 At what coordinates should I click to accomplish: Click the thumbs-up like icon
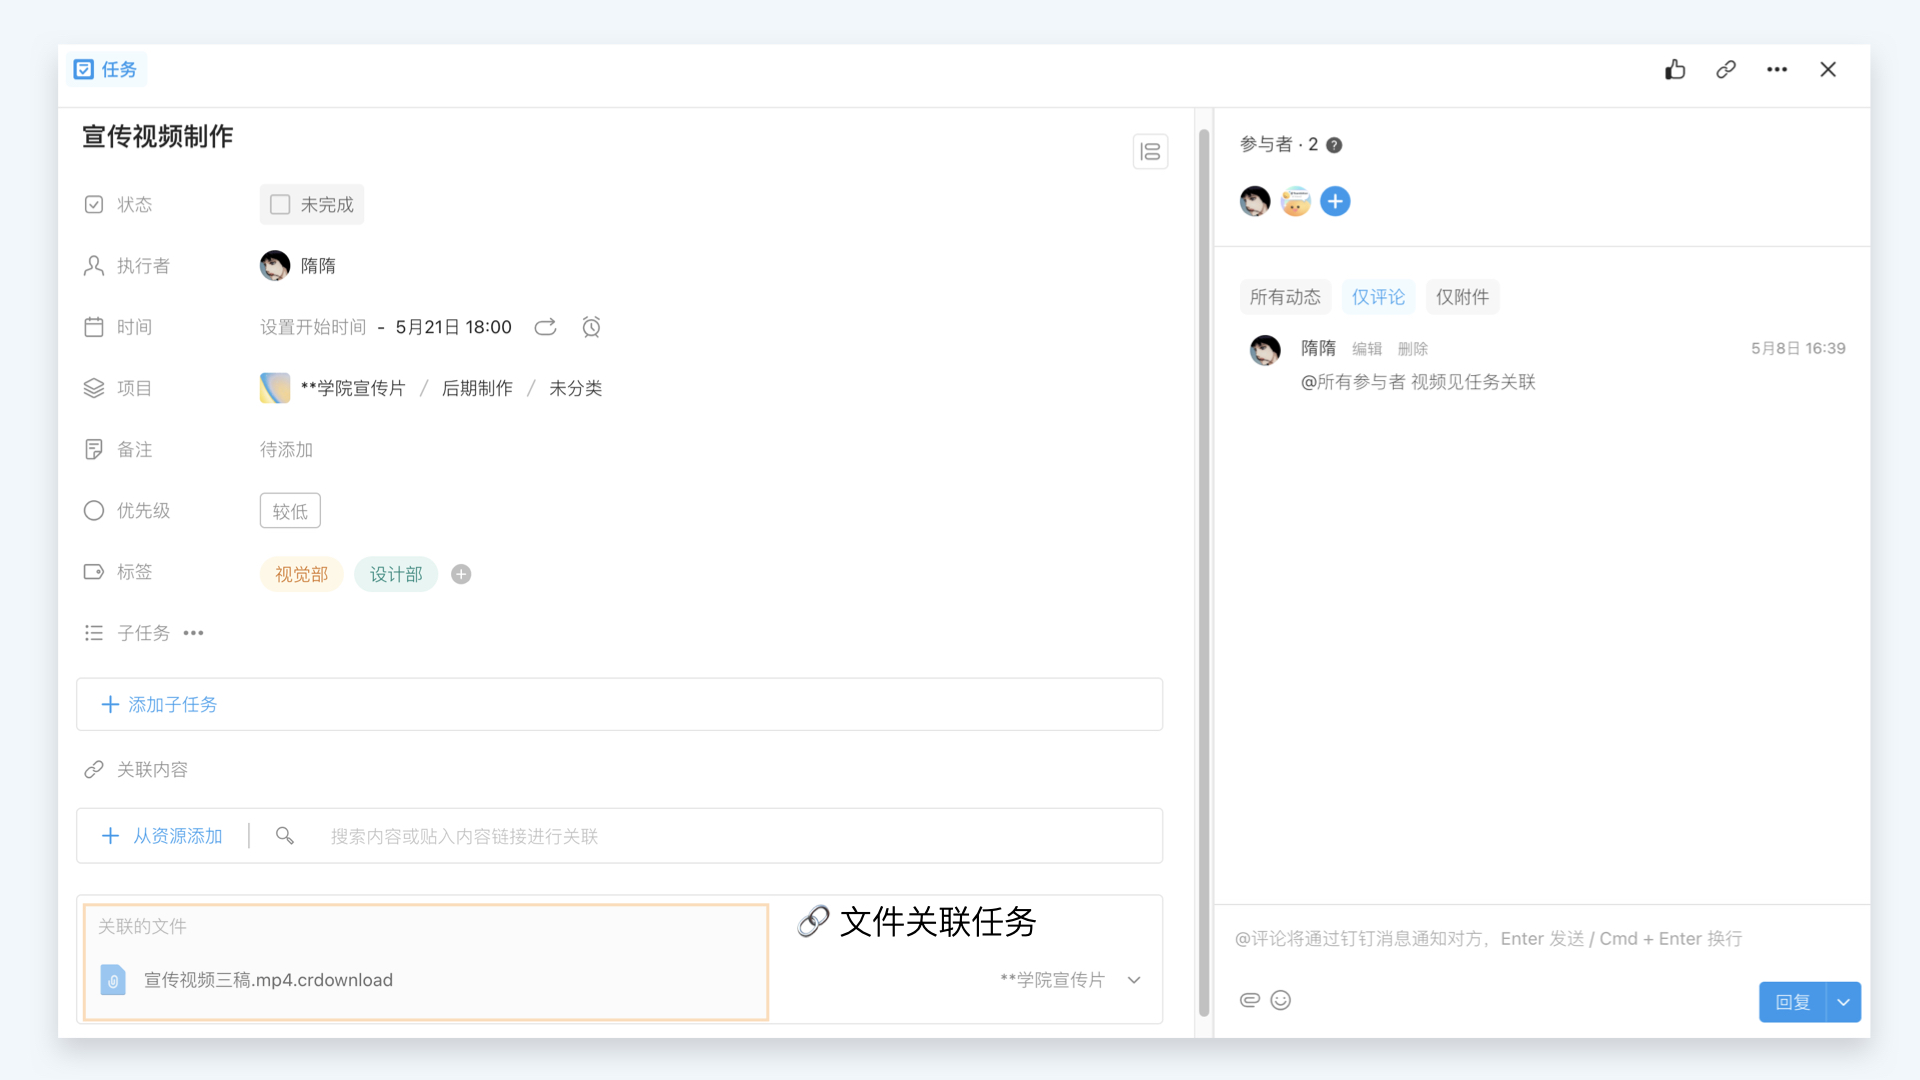(x=1675, y=69)
